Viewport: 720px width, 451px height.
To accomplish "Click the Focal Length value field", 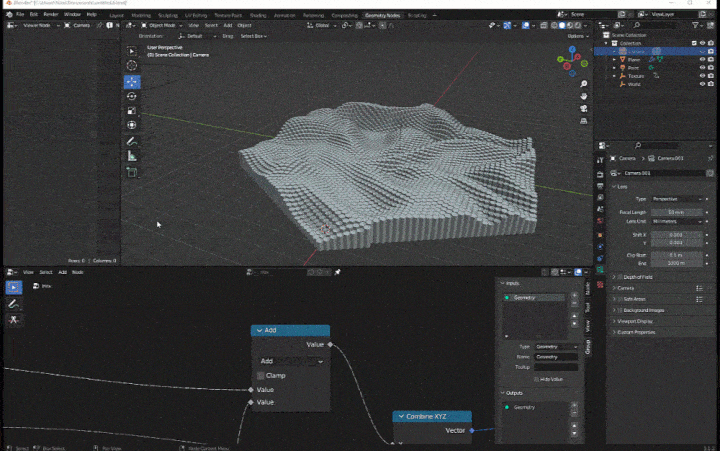I will click(x=675, y=212).
